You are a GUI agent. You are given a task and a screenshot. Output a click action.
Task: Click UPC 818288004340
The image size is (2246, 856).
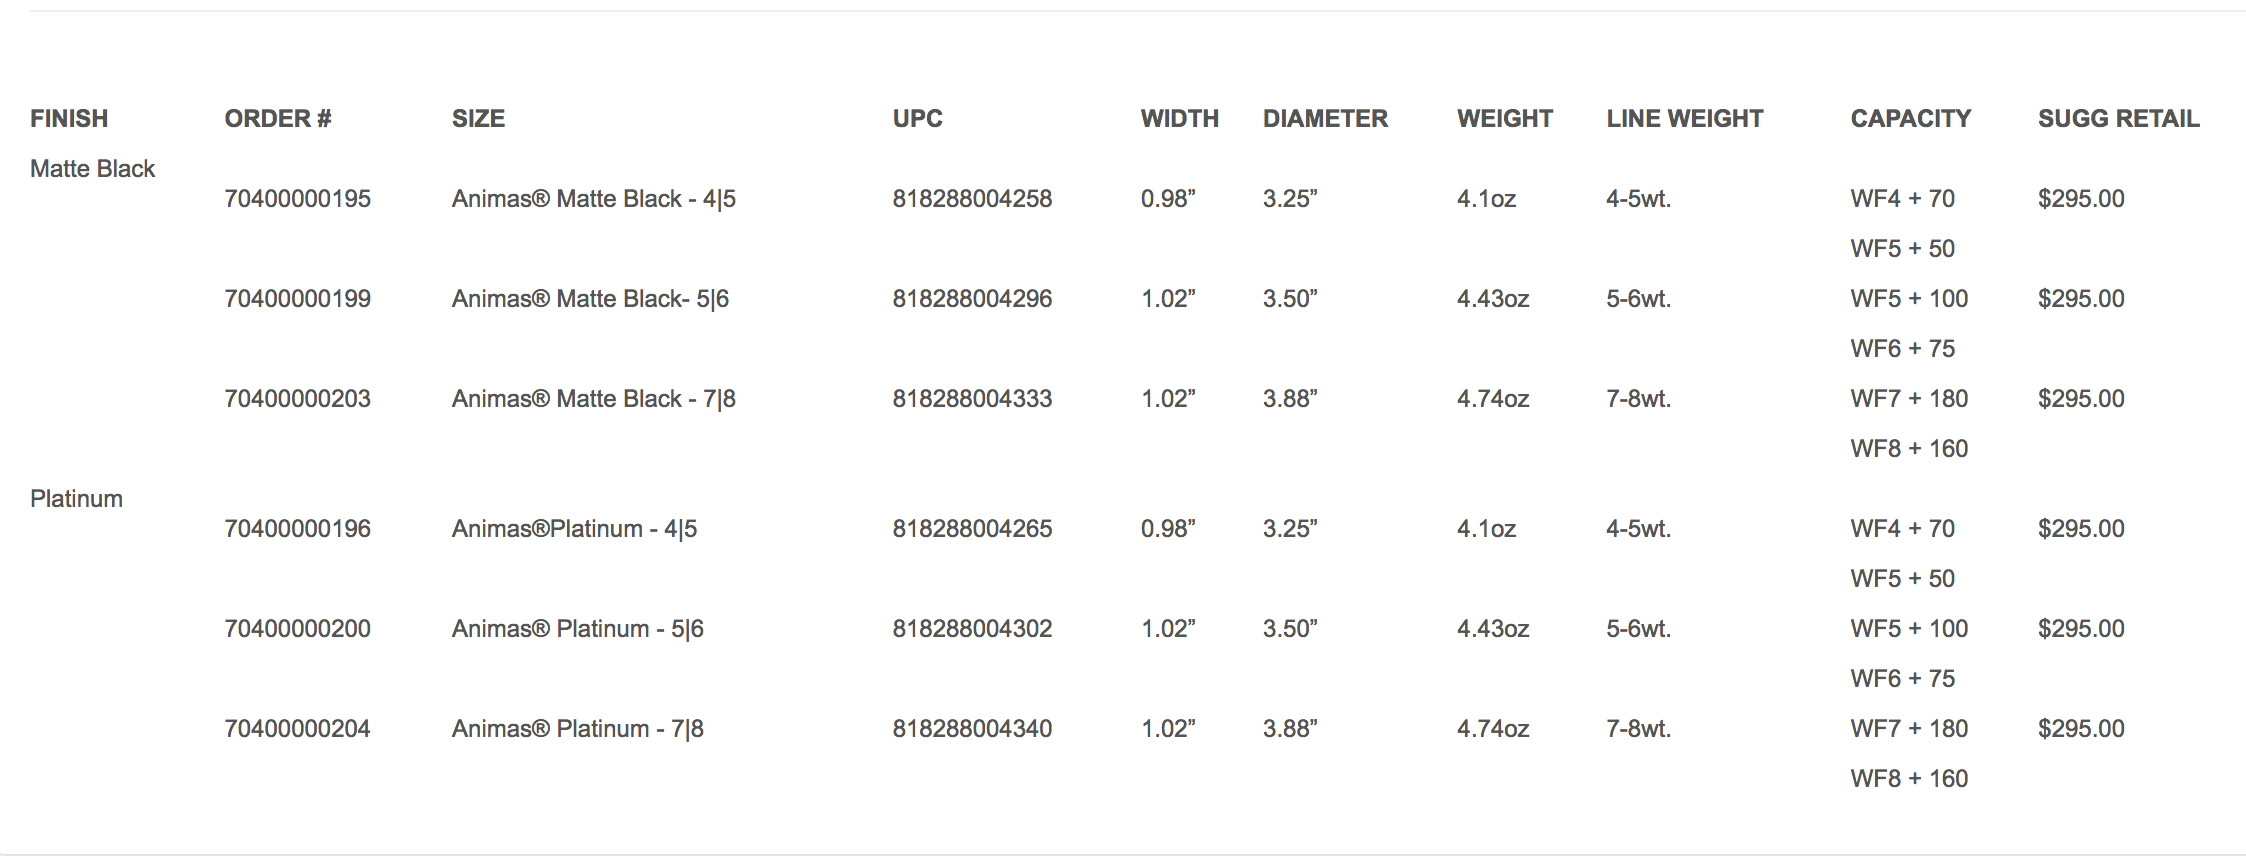coord(972,729)
